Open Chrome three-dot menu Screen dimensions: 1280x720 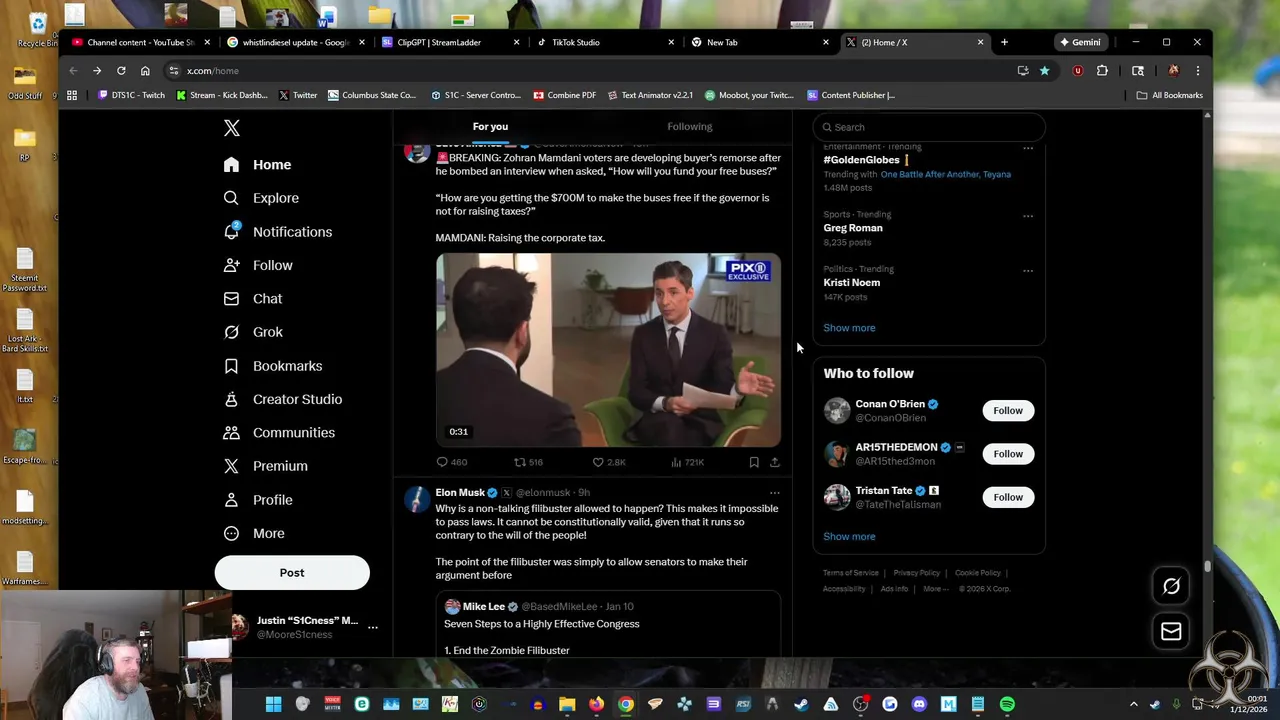click(1197, 71)
